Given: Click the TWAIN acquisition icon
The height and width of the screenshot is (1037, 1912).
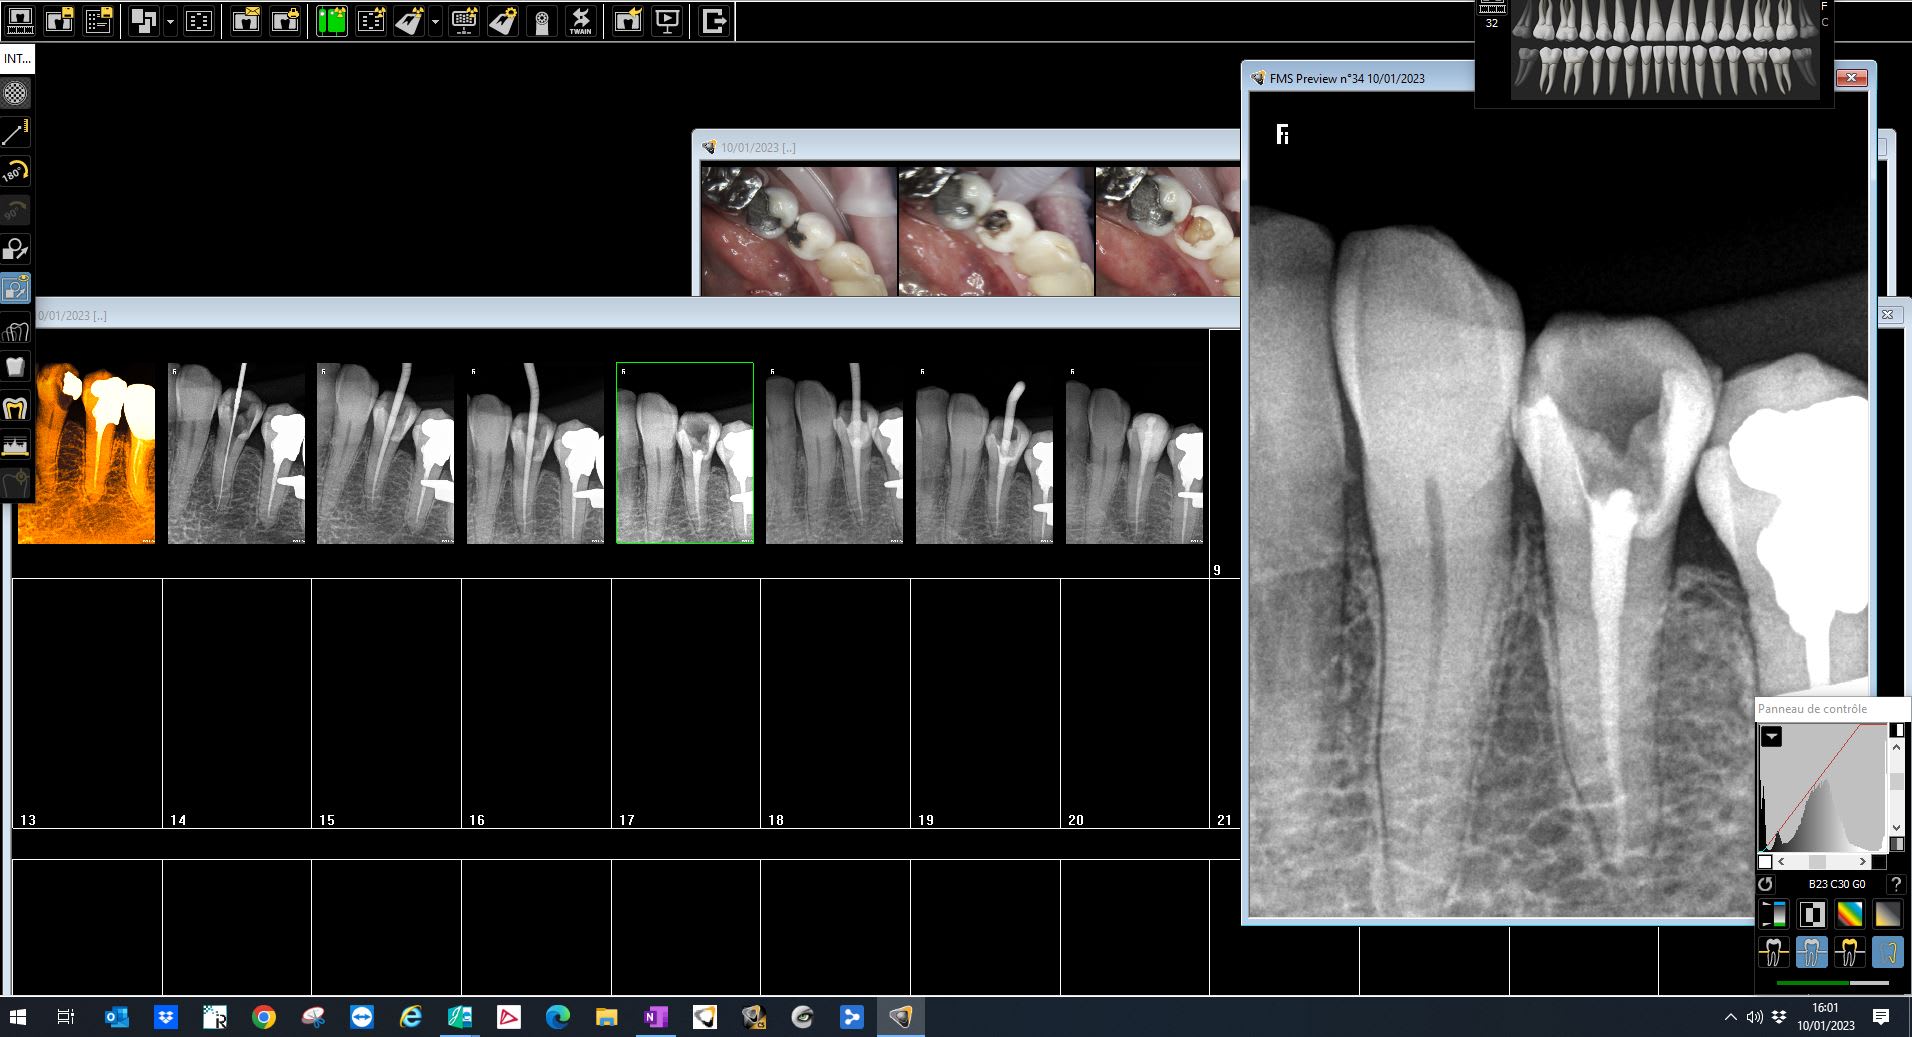Looking at the screenshot, I should [580, 21].
